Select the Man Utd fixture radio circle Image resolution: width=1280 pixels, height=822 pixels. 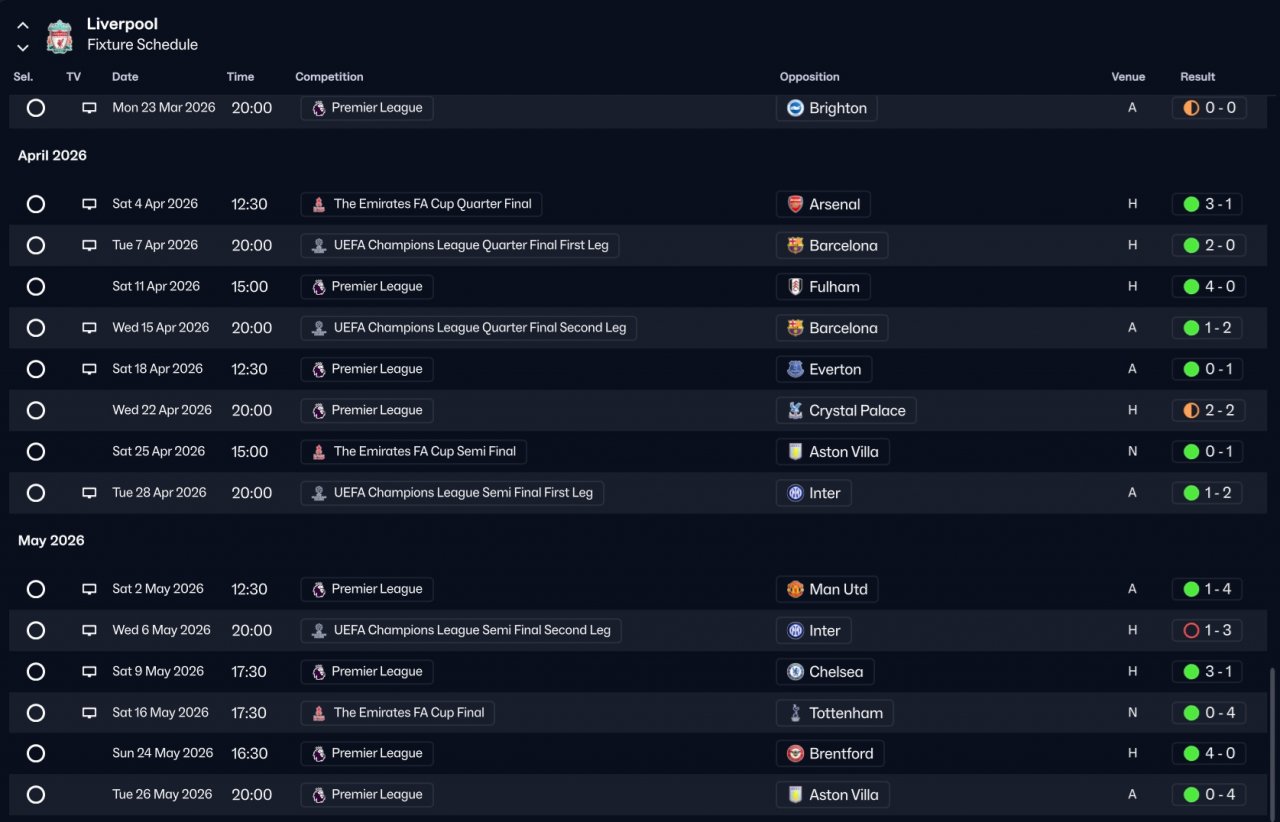(36, 589)
